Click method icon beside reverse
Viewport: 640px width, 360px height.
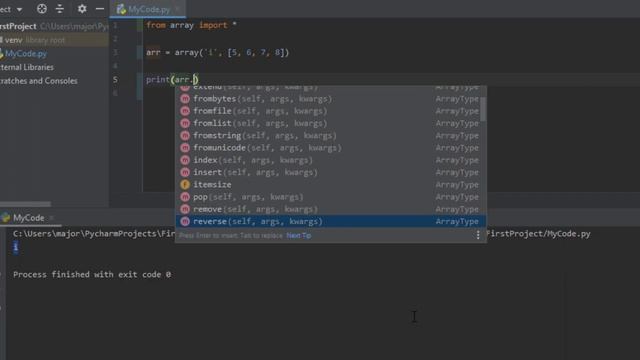pos(185,221)
